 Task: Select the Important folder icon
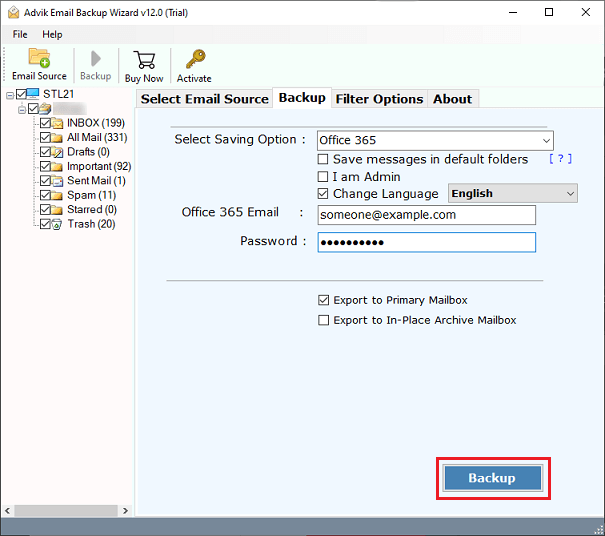(57, 166)
